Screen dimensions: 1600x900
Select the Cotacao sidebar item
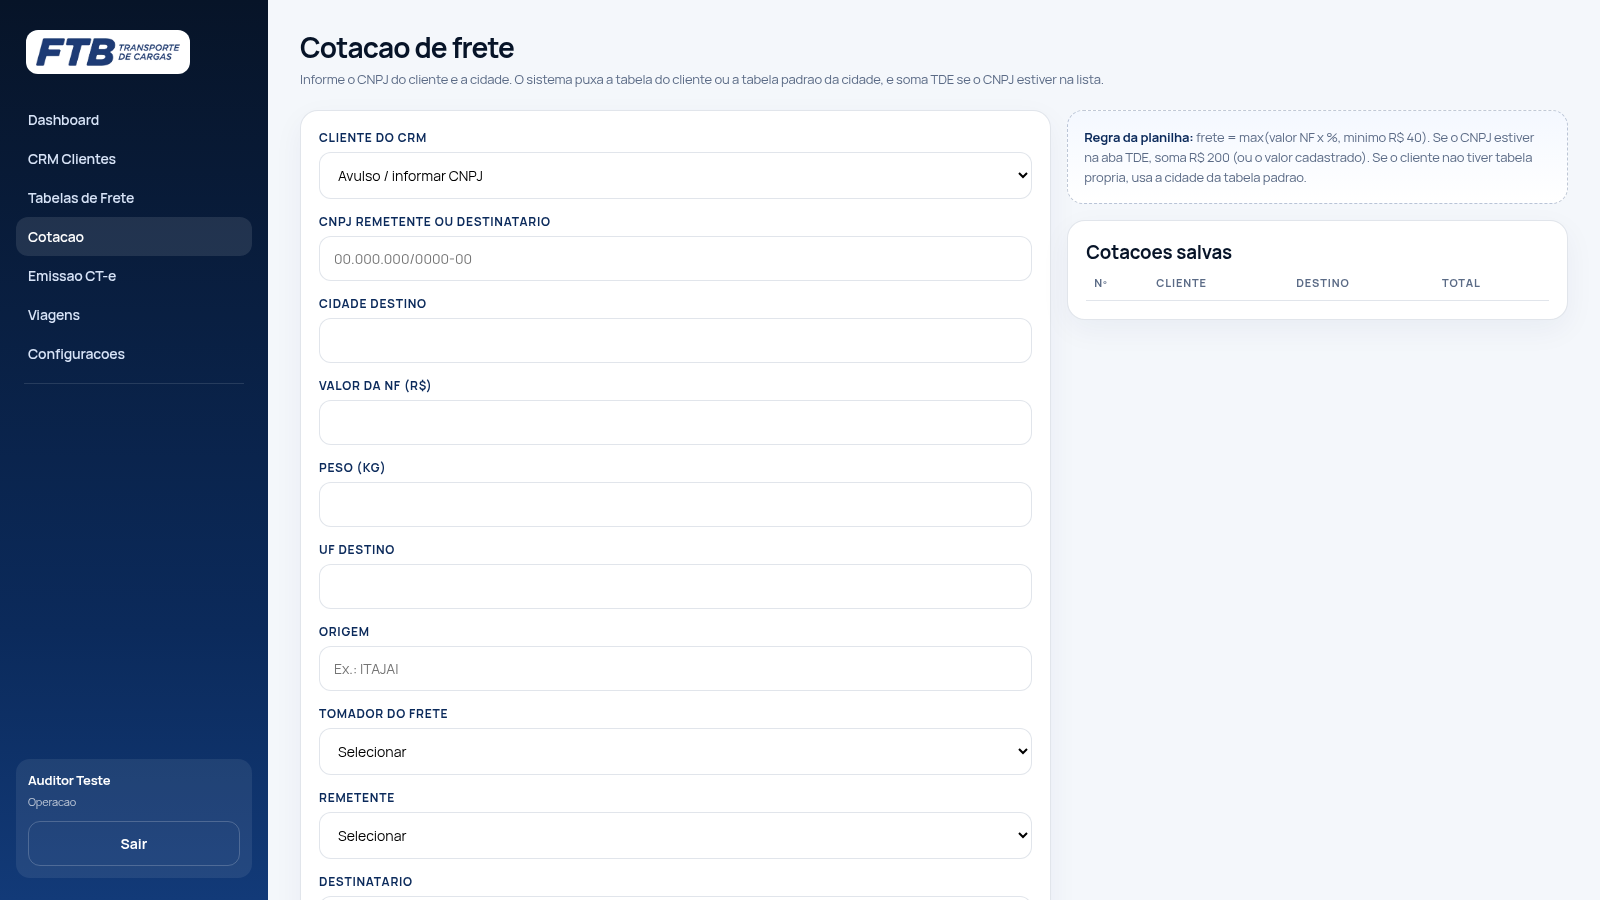pos(134,237)
